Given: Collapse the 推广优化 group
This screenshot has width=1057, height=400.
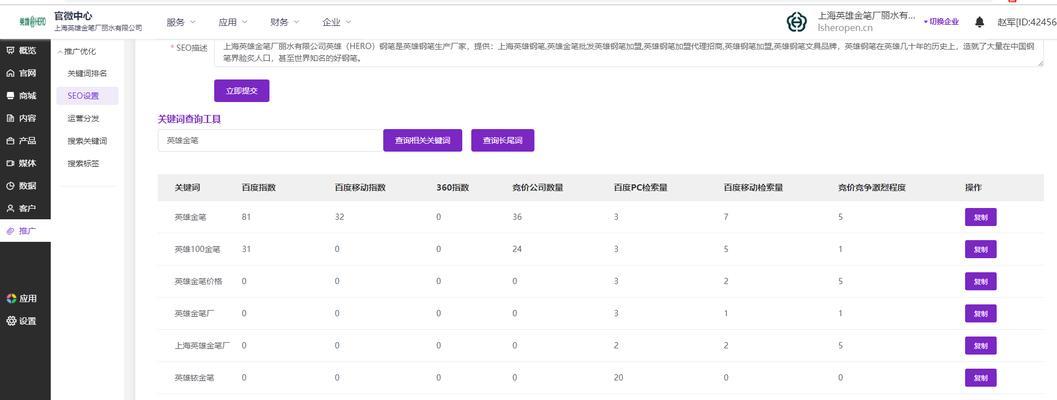Looking at the screenshot, I should tap(77, 51).
